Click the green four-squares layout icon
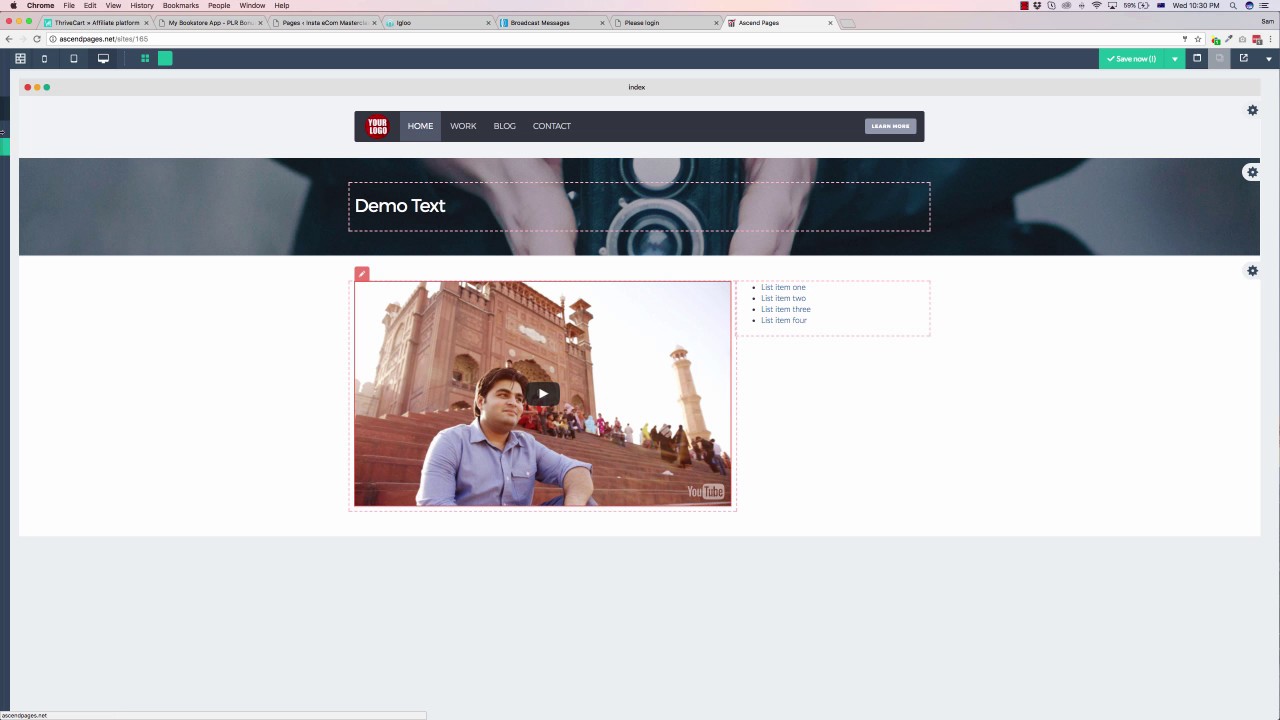Image resolution: width=1280 pixels, height=720 pixels. pos(145,59)
